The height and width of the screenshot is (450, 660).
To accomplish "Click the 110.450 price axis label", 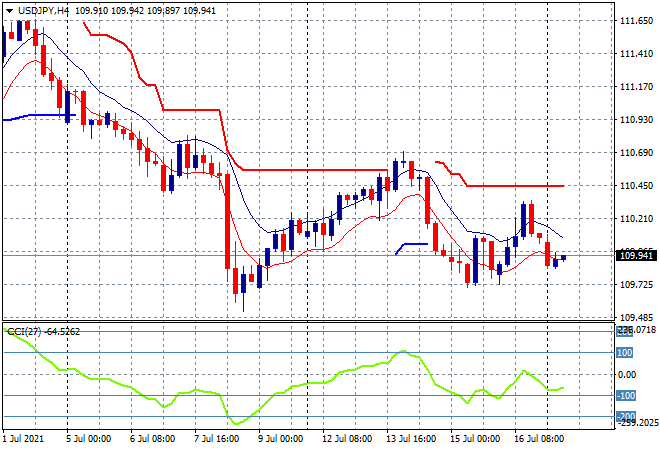I will coord(636,186).
